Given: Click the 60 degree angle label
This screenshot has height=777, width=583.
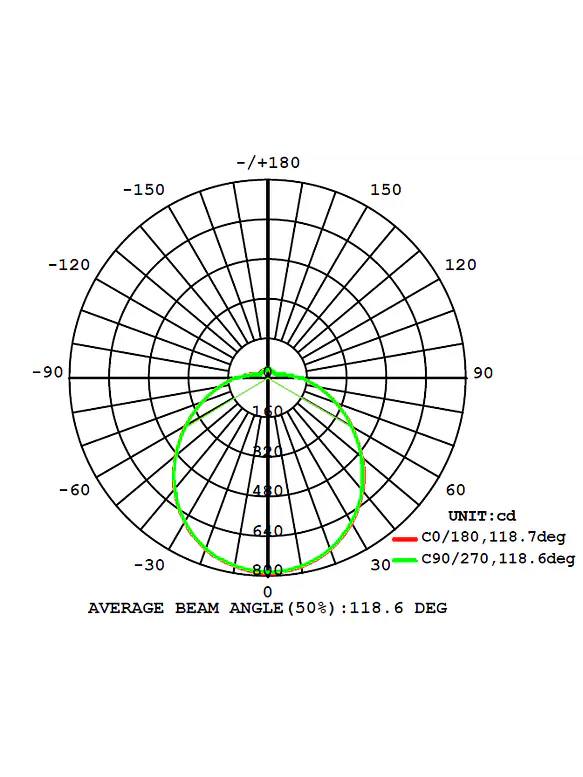Looking at the screenshot, I should point(455,490).
